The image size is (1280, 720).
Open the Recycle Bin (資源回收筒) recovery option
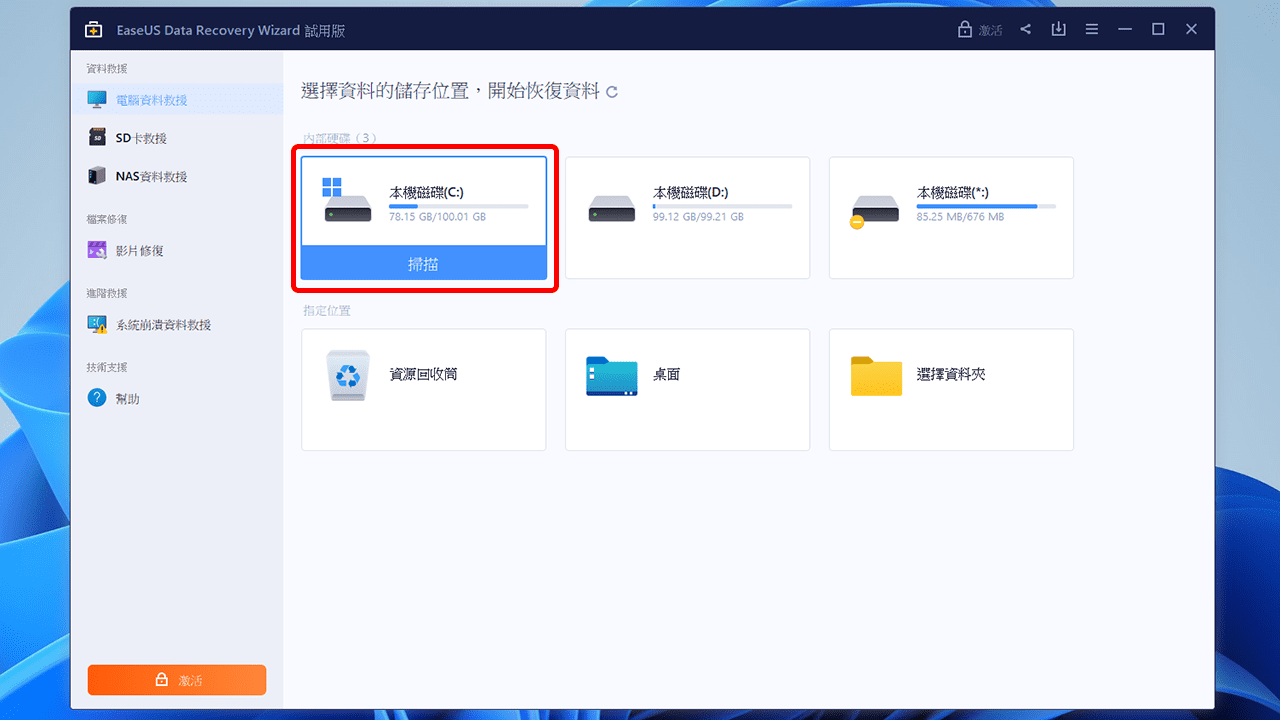(423, 389)
